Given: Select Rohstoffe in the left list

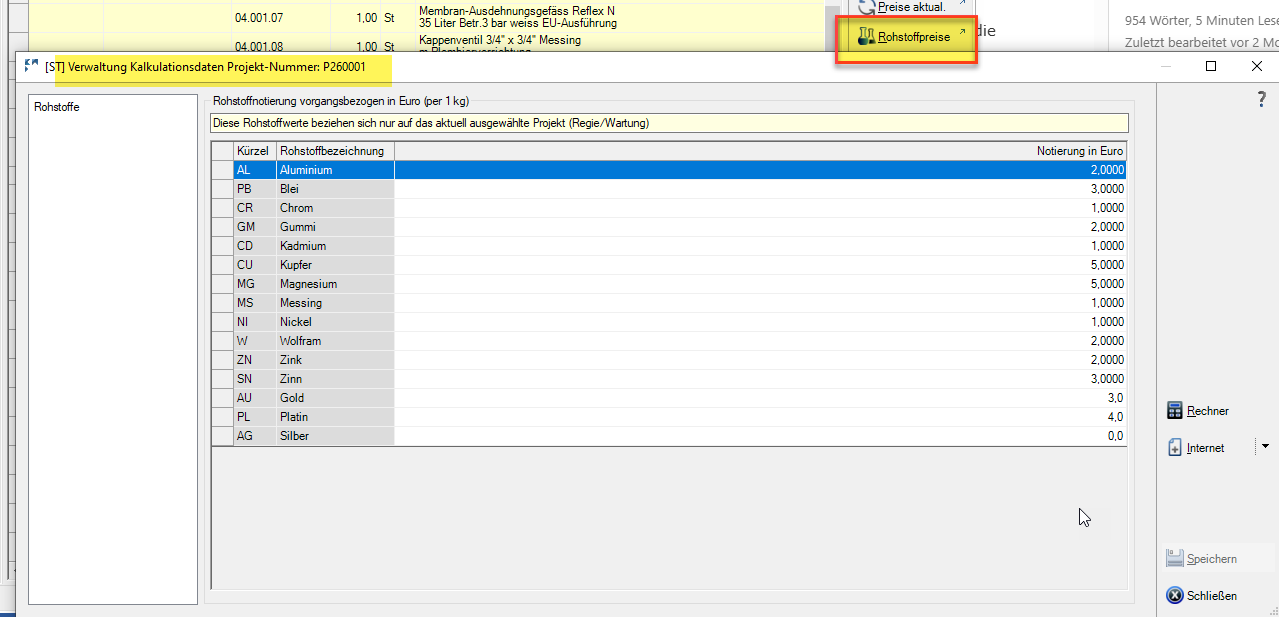Looking at the screenshot, I should click(x=56, y=107).
